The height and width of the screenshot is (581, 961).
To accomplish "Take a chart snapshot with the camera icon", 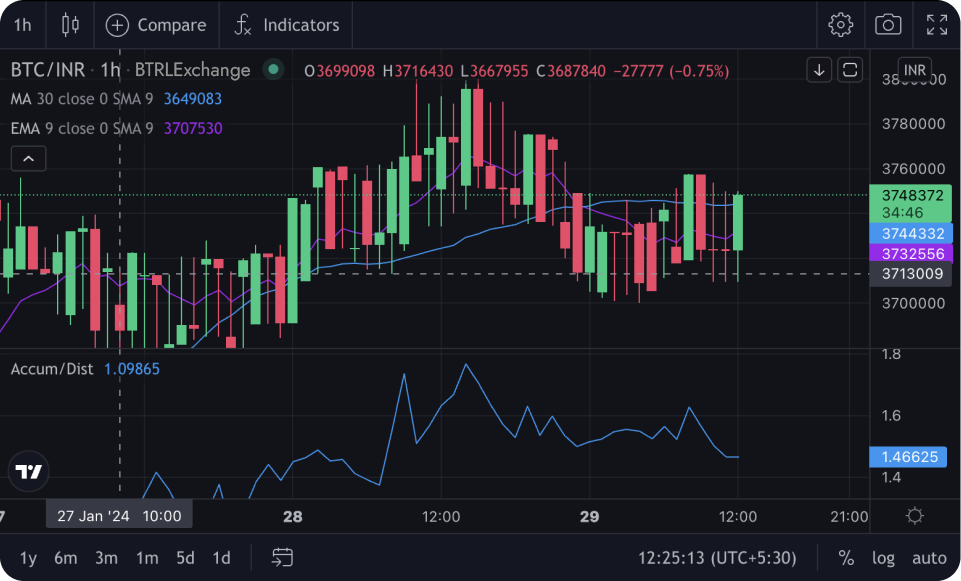I will click(887, 24).
